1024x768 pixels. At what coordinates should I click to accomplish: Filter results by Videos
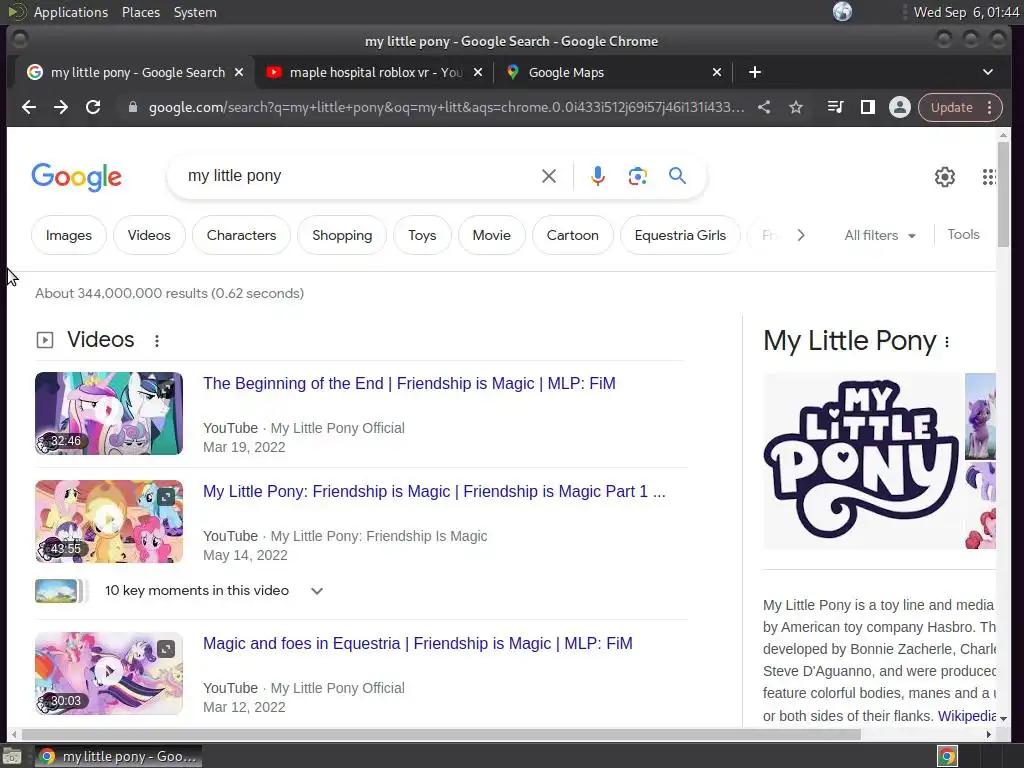tap(149, 235)
